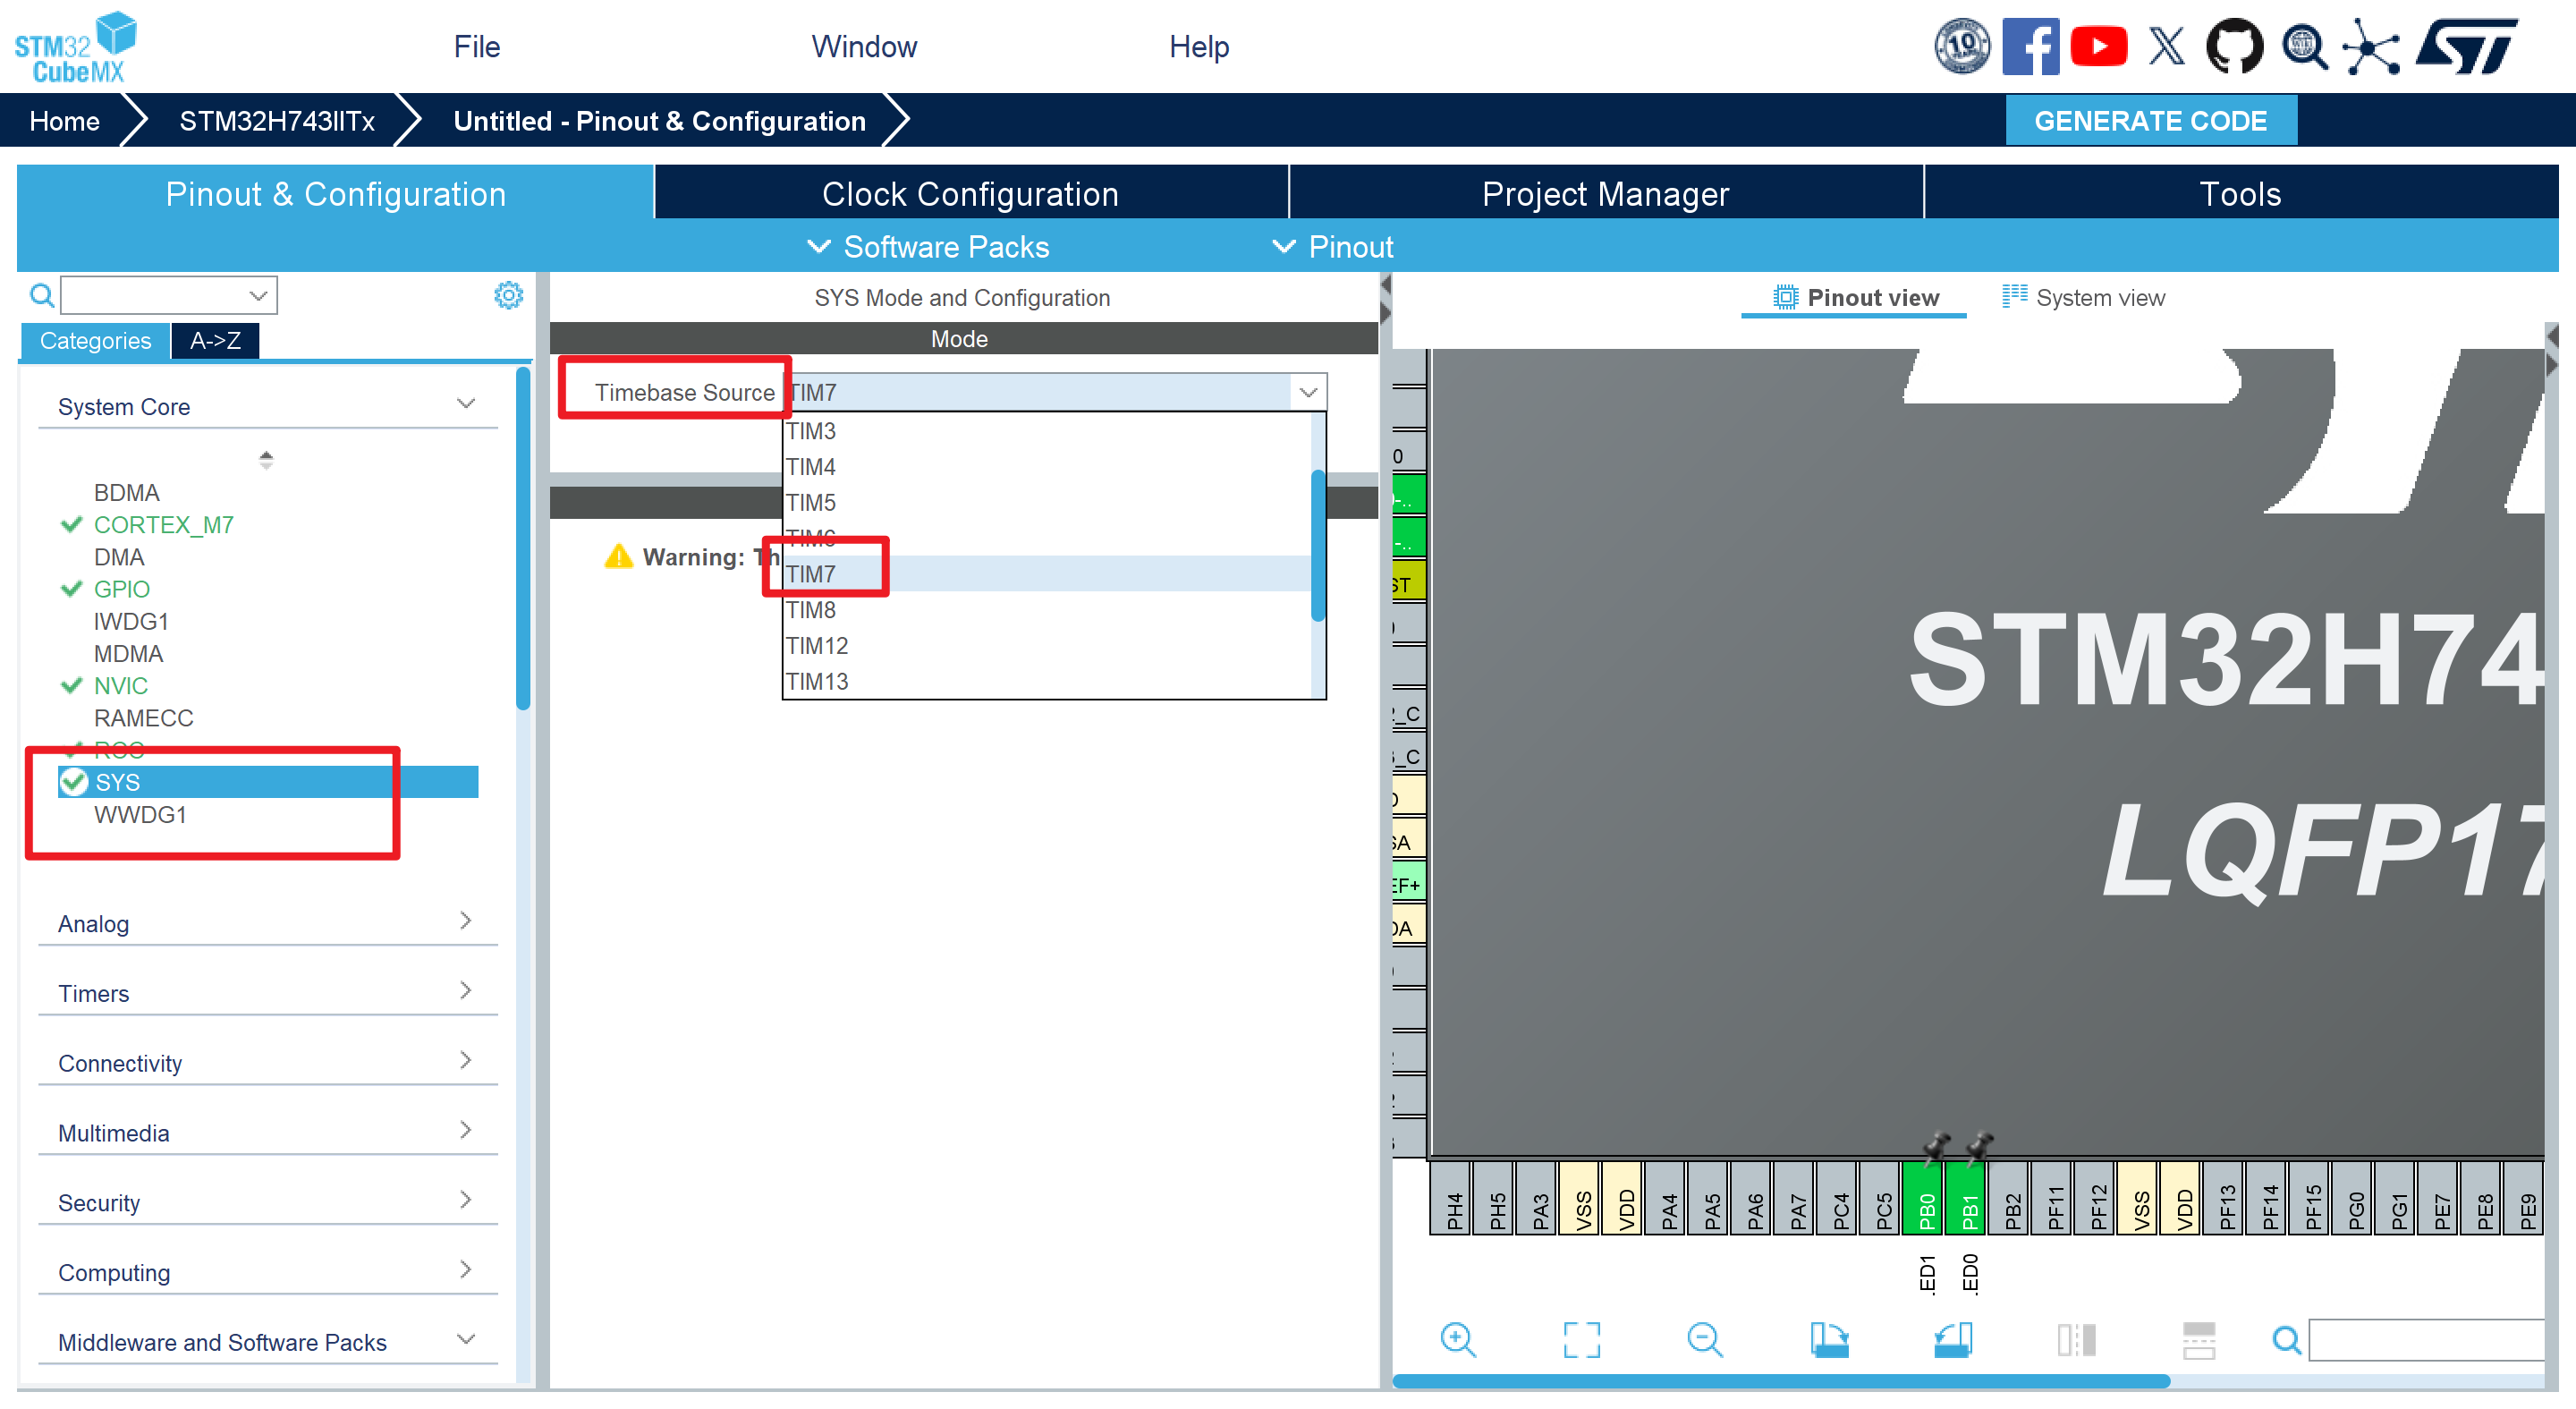
Task: Click the peripheral search magnifier icon
Action: (x=41, y=295)
